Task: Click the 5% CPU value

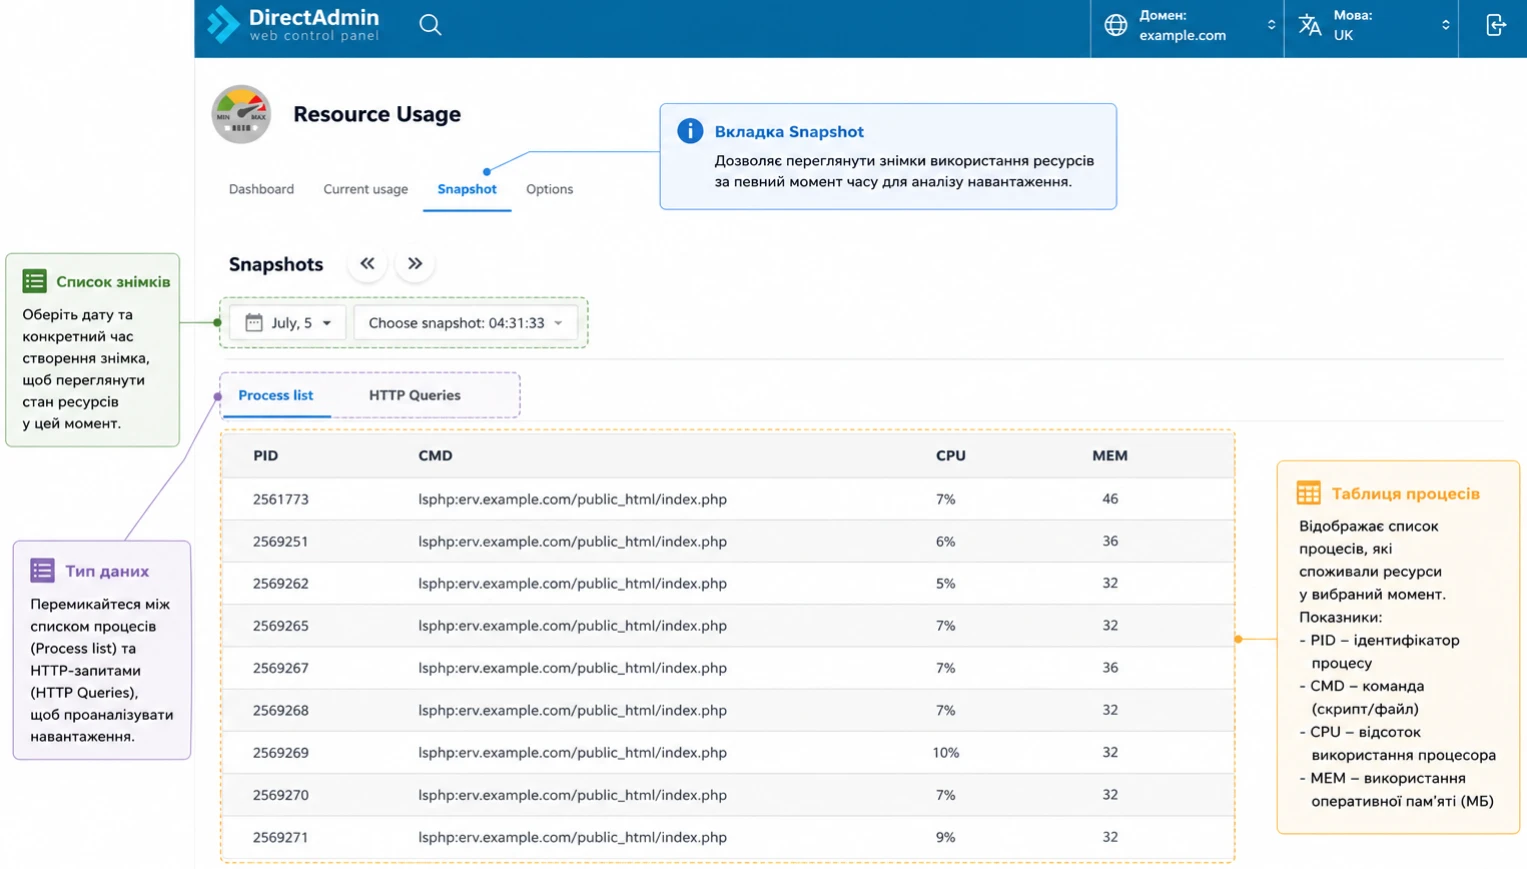Action: [x=946, y=583]
